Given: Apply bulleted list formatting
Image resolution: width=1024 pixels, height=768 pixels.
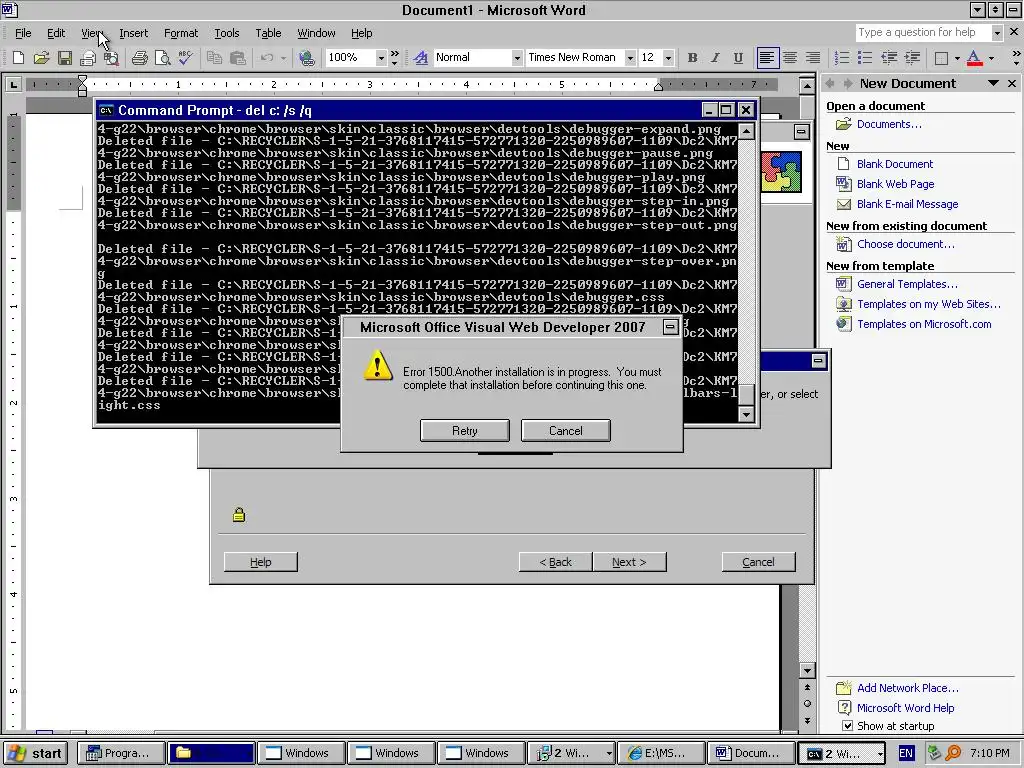Looking at the screenshot, I should [865, 57].
